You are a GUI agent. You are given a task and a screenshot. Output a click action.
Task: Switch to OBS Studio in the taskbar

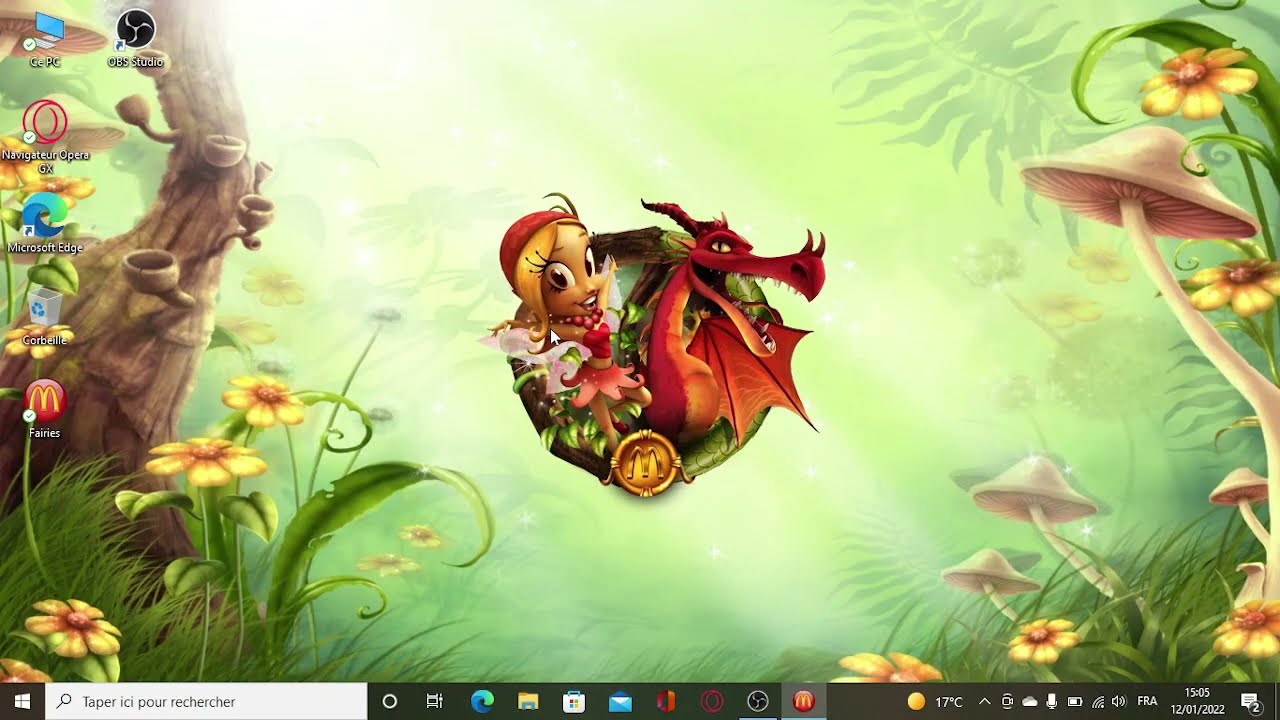pos(758,702)
